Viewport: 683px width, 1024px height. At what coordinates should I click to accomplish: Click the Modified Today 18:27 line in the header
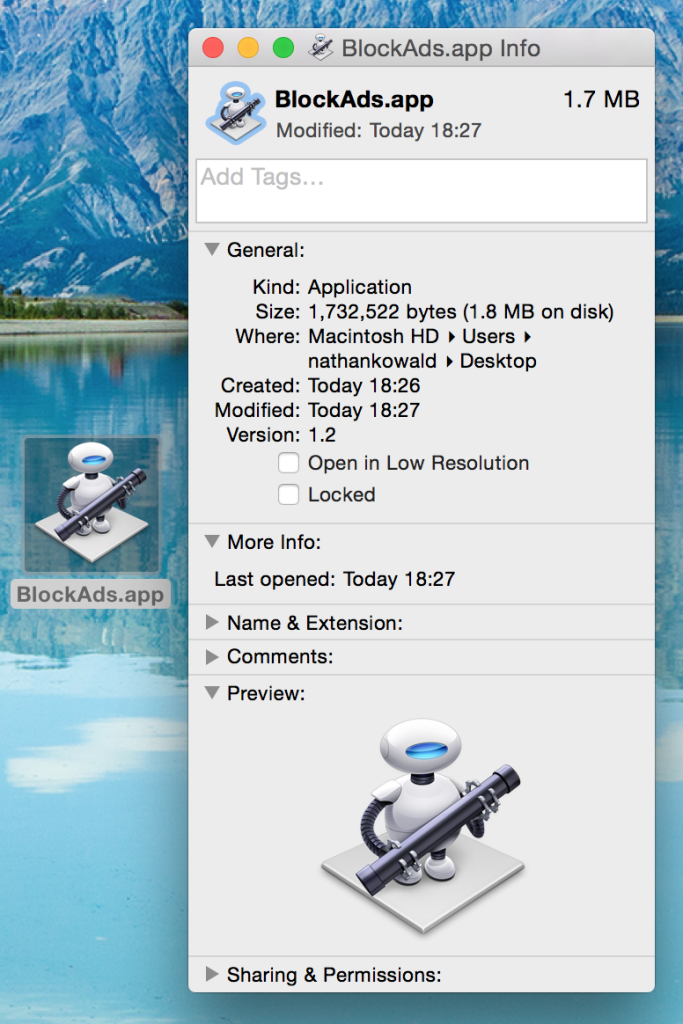379,131
